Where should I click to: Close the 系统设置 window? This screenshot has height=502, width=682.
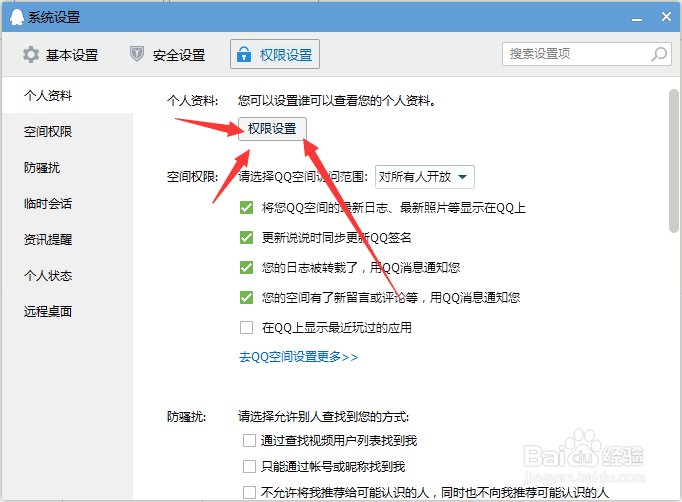666,17
